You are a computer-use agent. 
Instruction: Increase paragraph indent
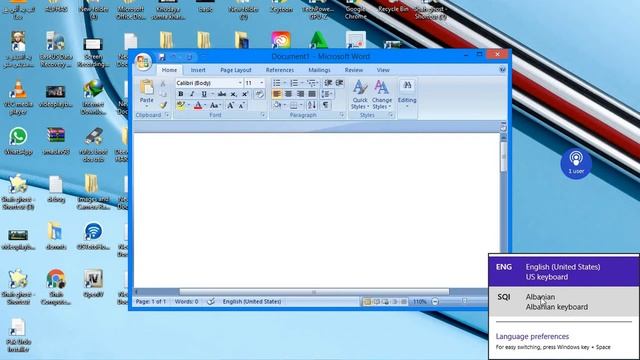tap(340, 83)
